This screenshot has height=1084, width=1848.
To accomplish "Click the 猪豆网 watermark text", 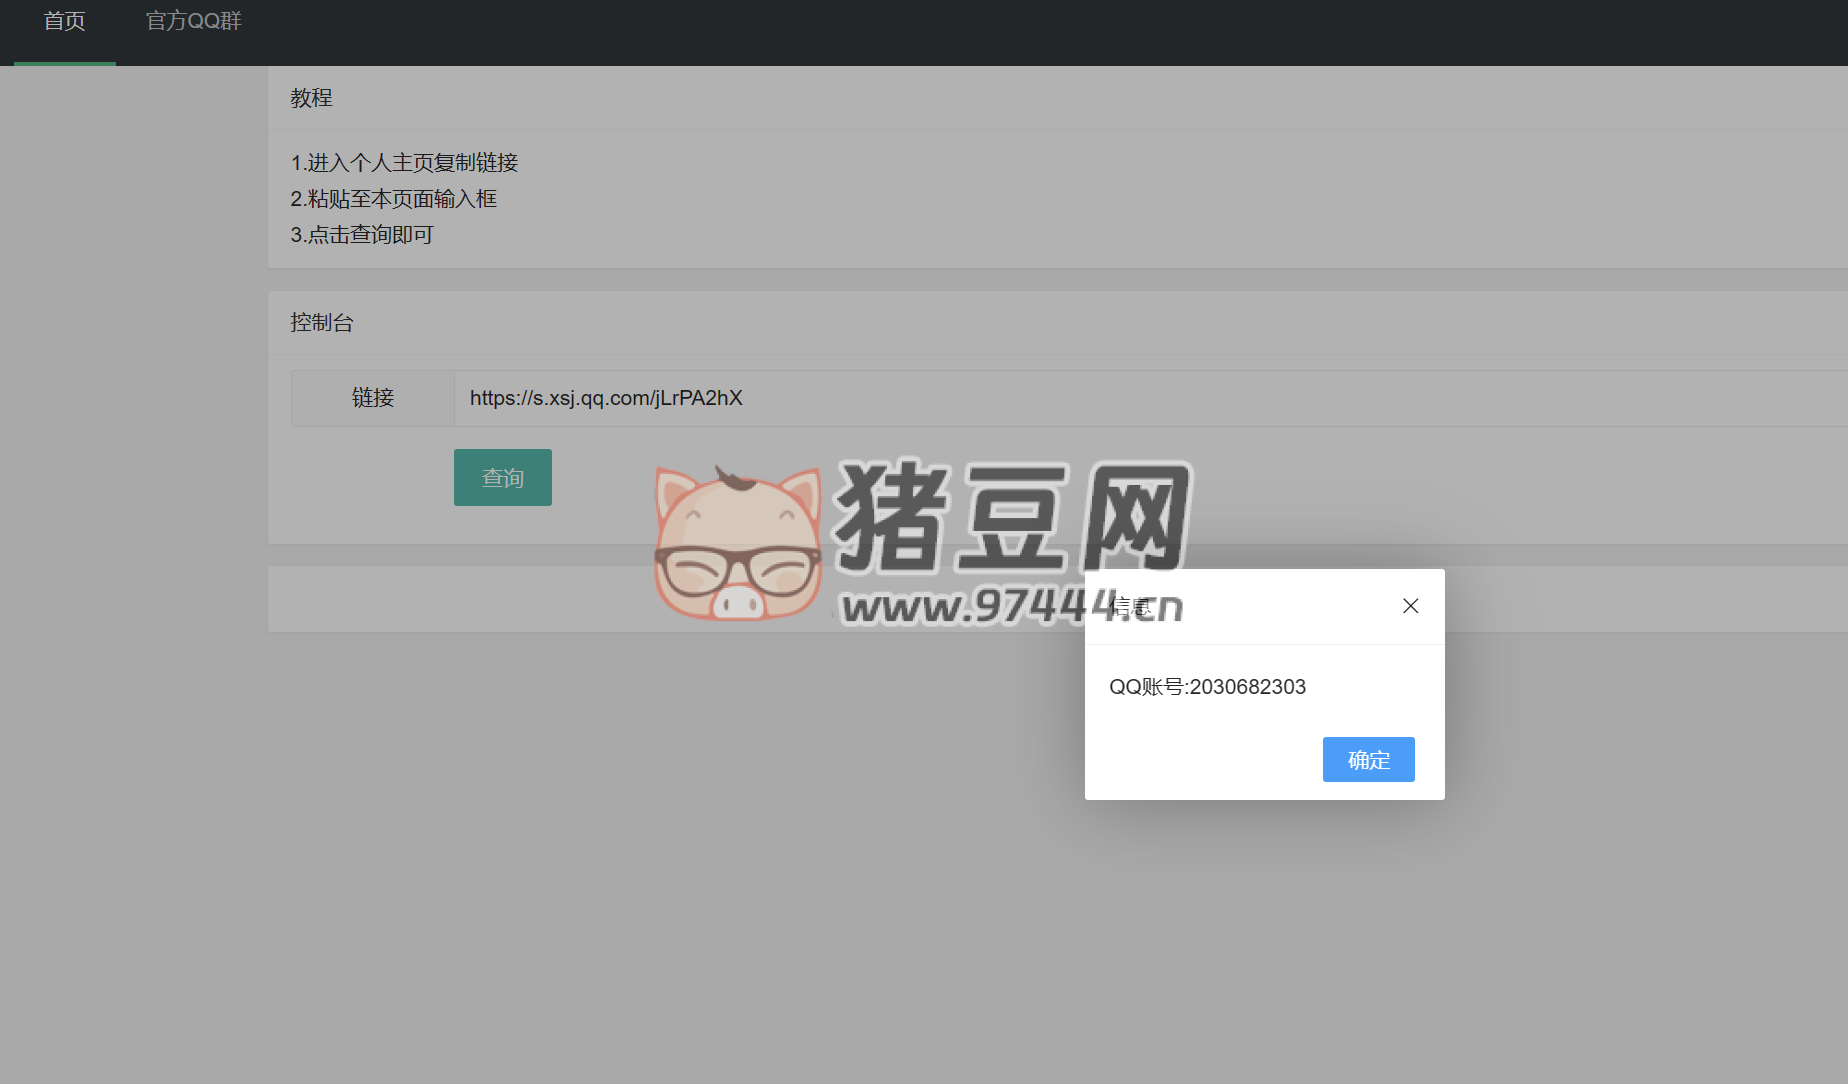I will (x=1010, y=518).
